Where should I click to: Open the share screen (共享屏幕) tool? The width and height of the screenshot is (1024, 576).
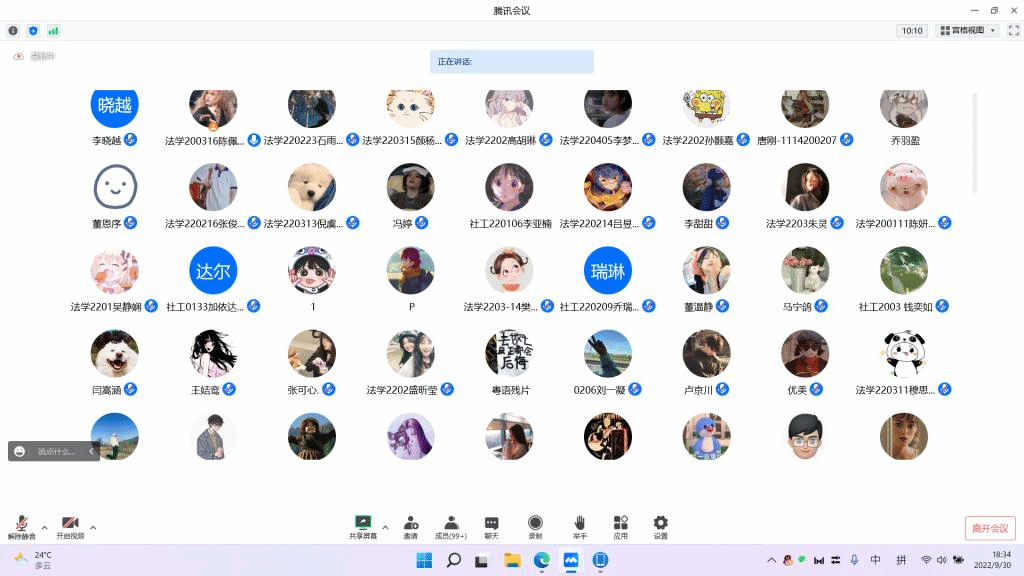click(363, 526)
